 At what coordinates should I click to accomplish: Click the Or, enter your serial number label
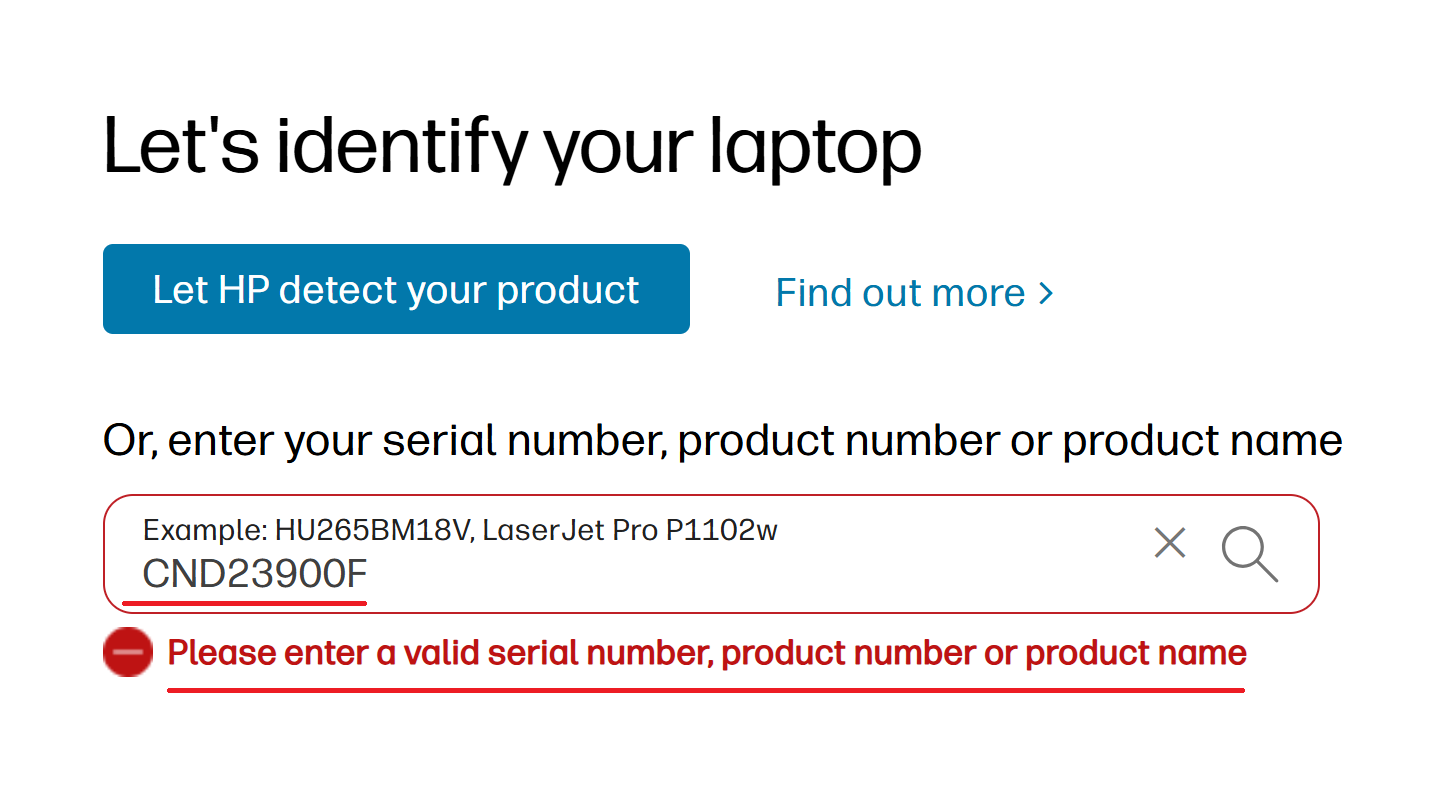[x=722, y=440]
